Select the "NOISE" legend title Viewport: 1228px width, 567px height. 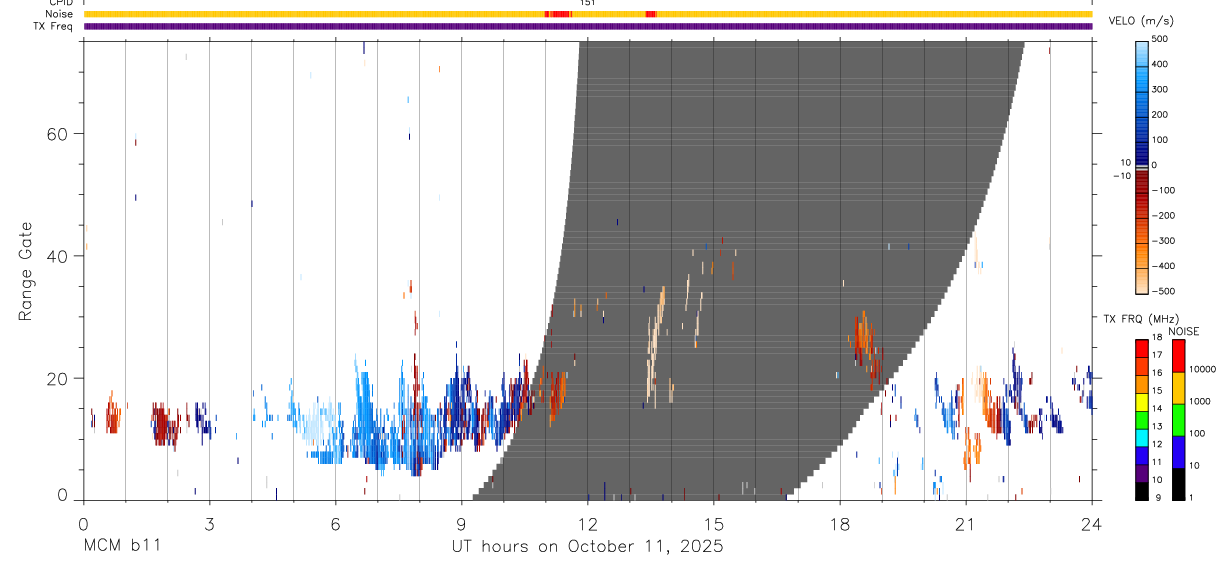tap(1185, 332)
